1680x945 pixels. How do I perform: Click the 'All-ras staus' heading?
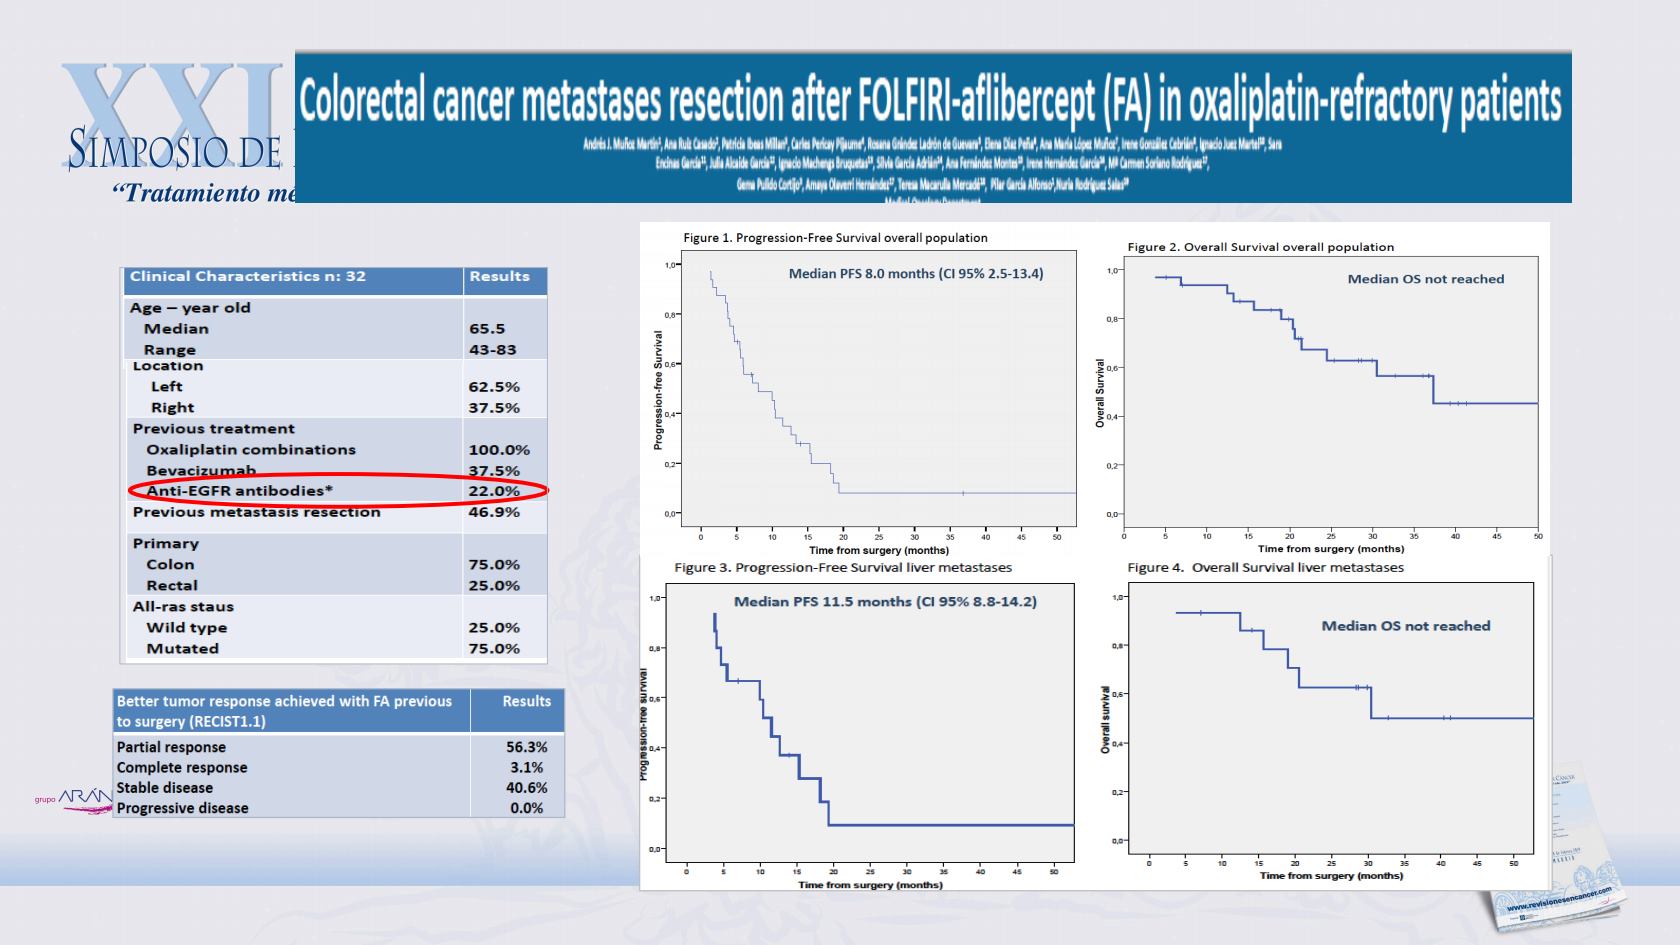[x=183, y=607]
